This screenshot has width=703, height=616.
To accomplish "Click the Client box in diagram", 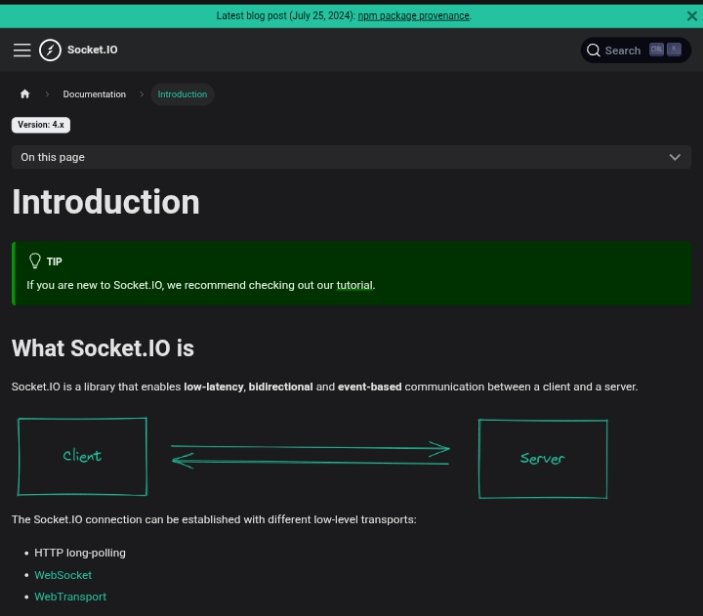I will pos(82,456).
